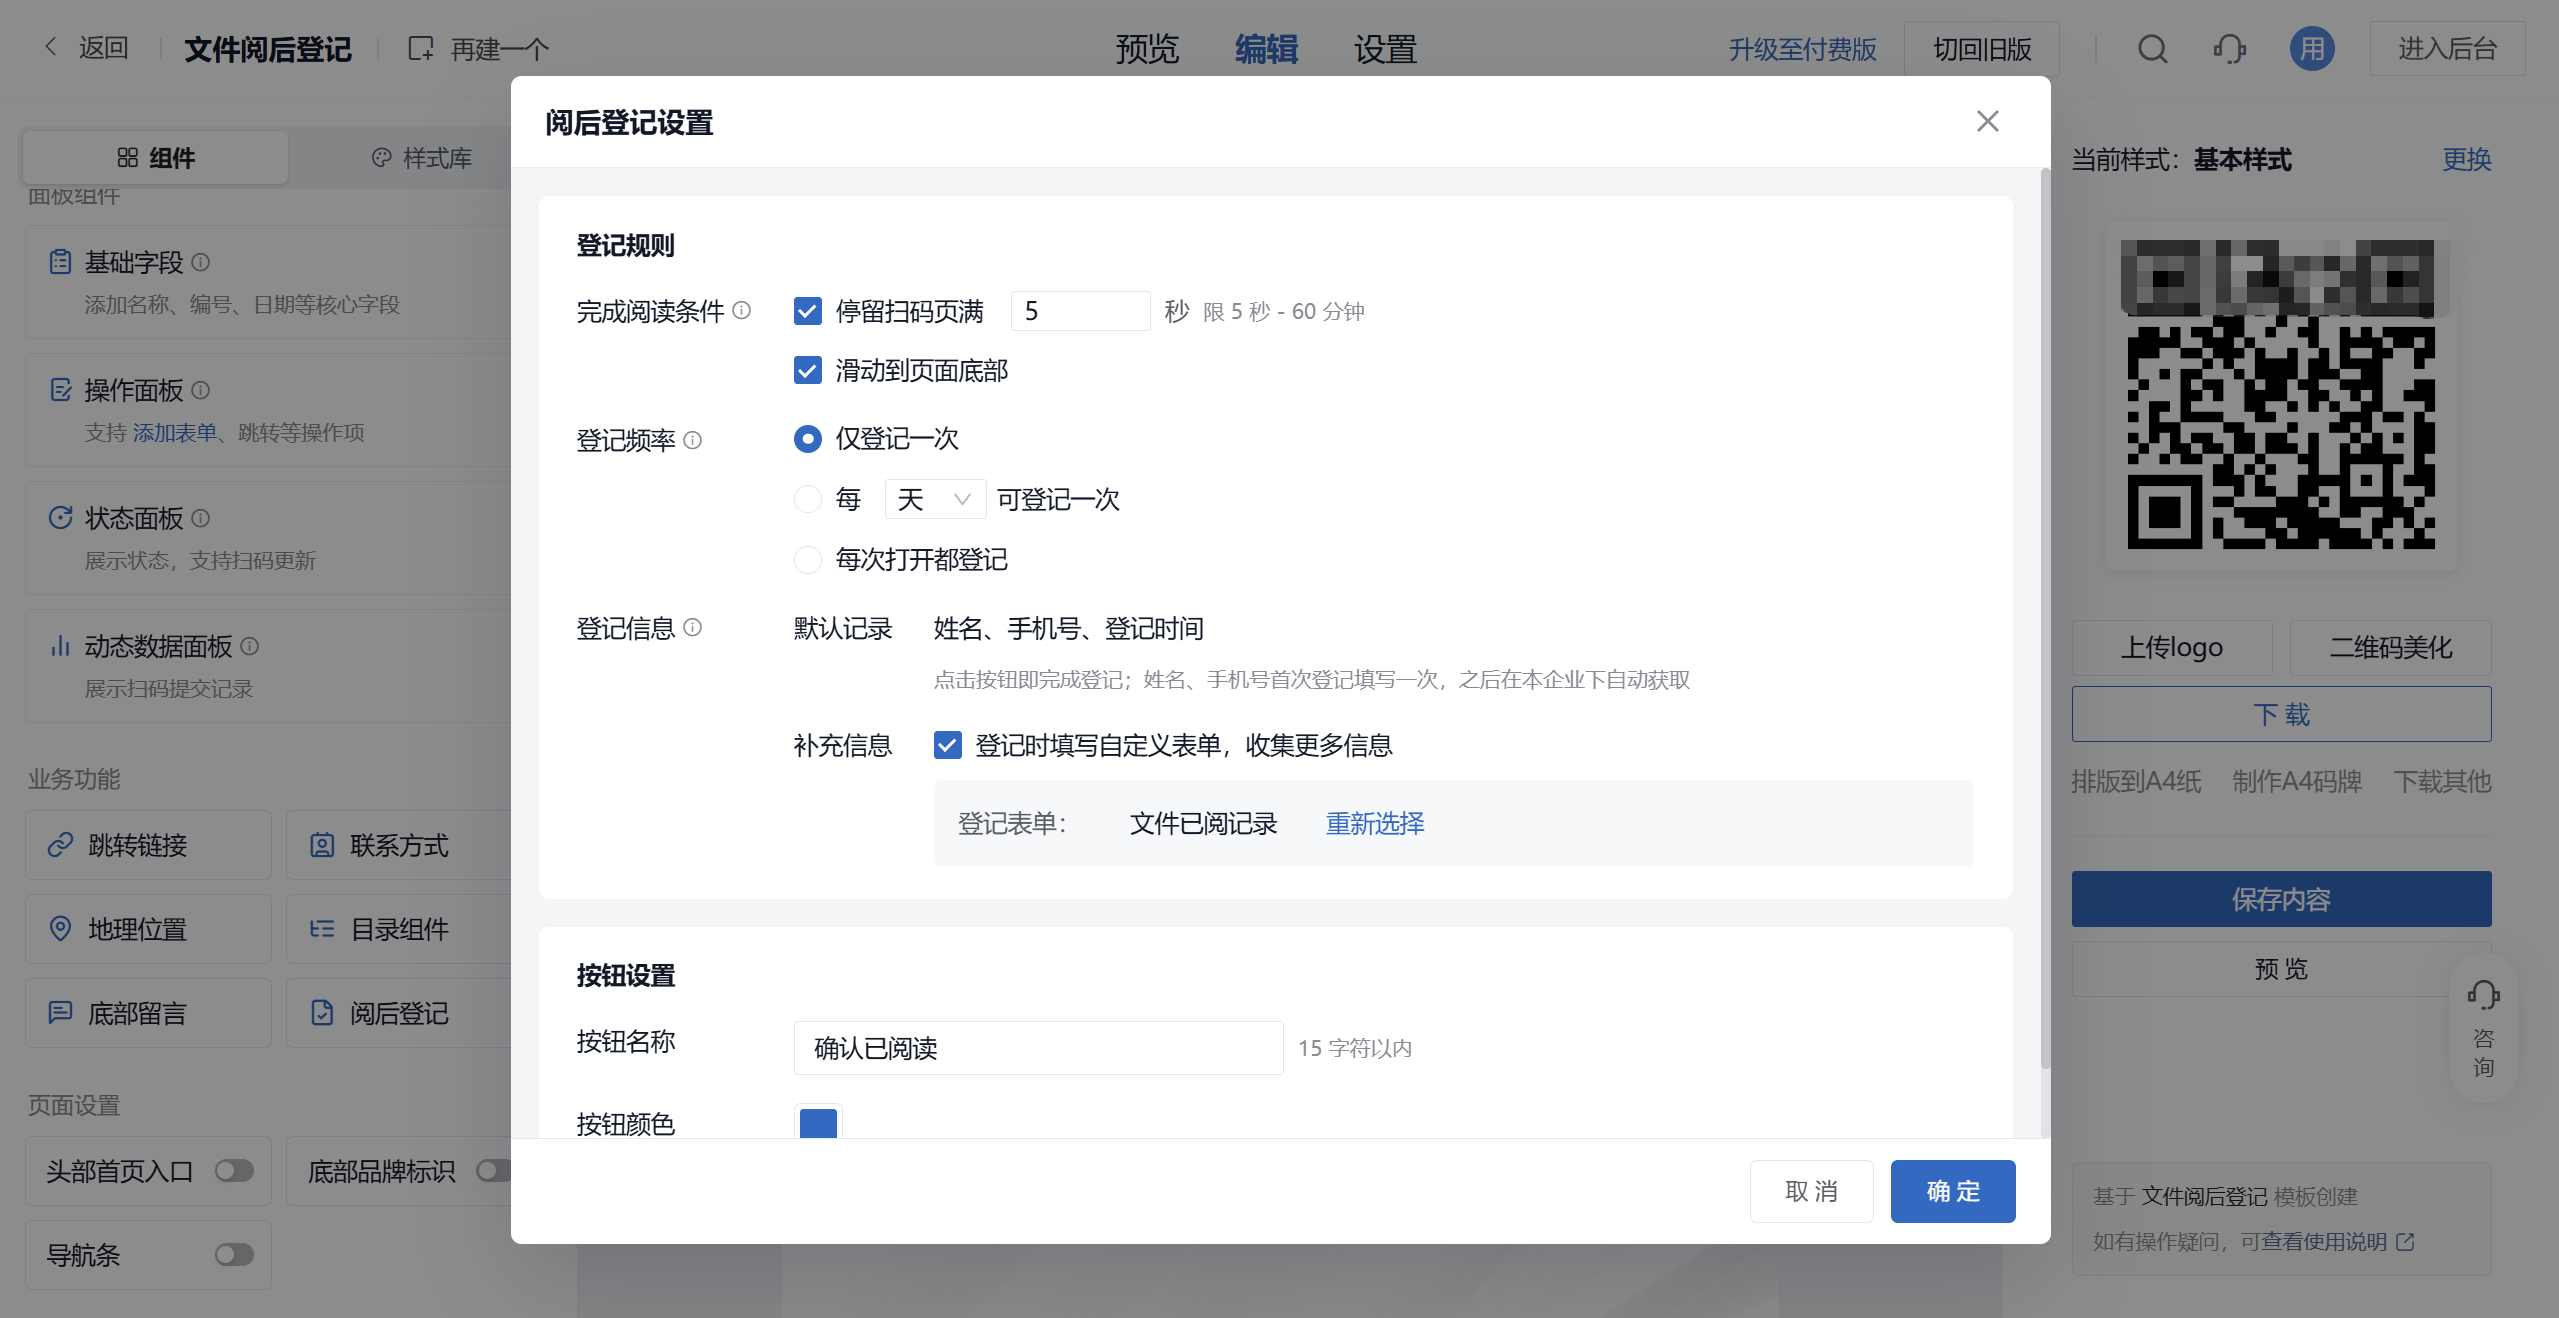Image resolution: width=2559 pixels, height=1318 pixels.
Task: Select the 组件 tab
Action: point(156,157)
